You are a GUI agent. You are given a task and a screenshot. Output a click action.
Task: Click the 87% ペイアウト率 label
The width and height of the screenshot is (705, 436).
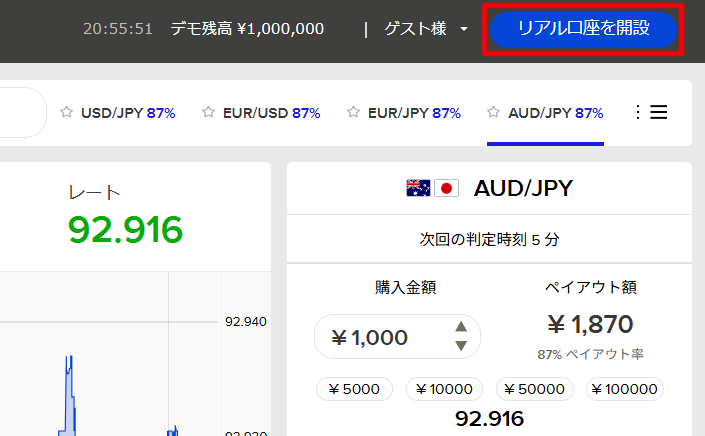point(590,354)
